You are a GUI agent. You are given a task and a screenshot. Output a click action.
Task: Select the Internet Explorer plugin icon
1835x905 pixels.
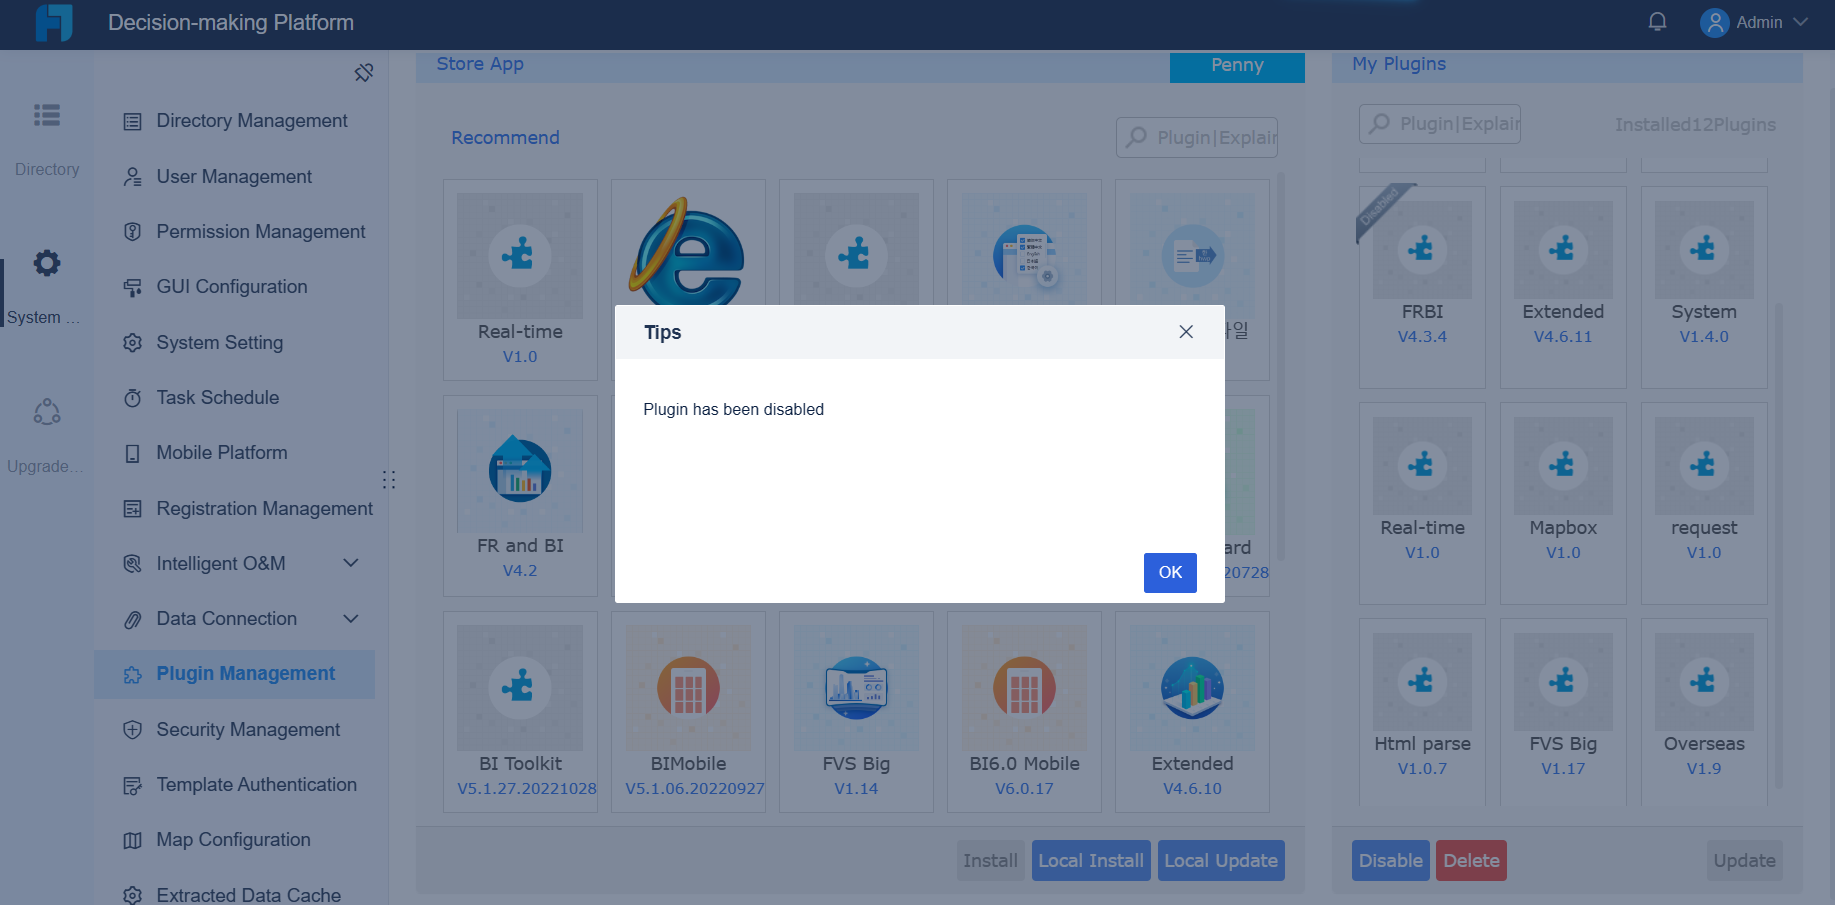688,252
